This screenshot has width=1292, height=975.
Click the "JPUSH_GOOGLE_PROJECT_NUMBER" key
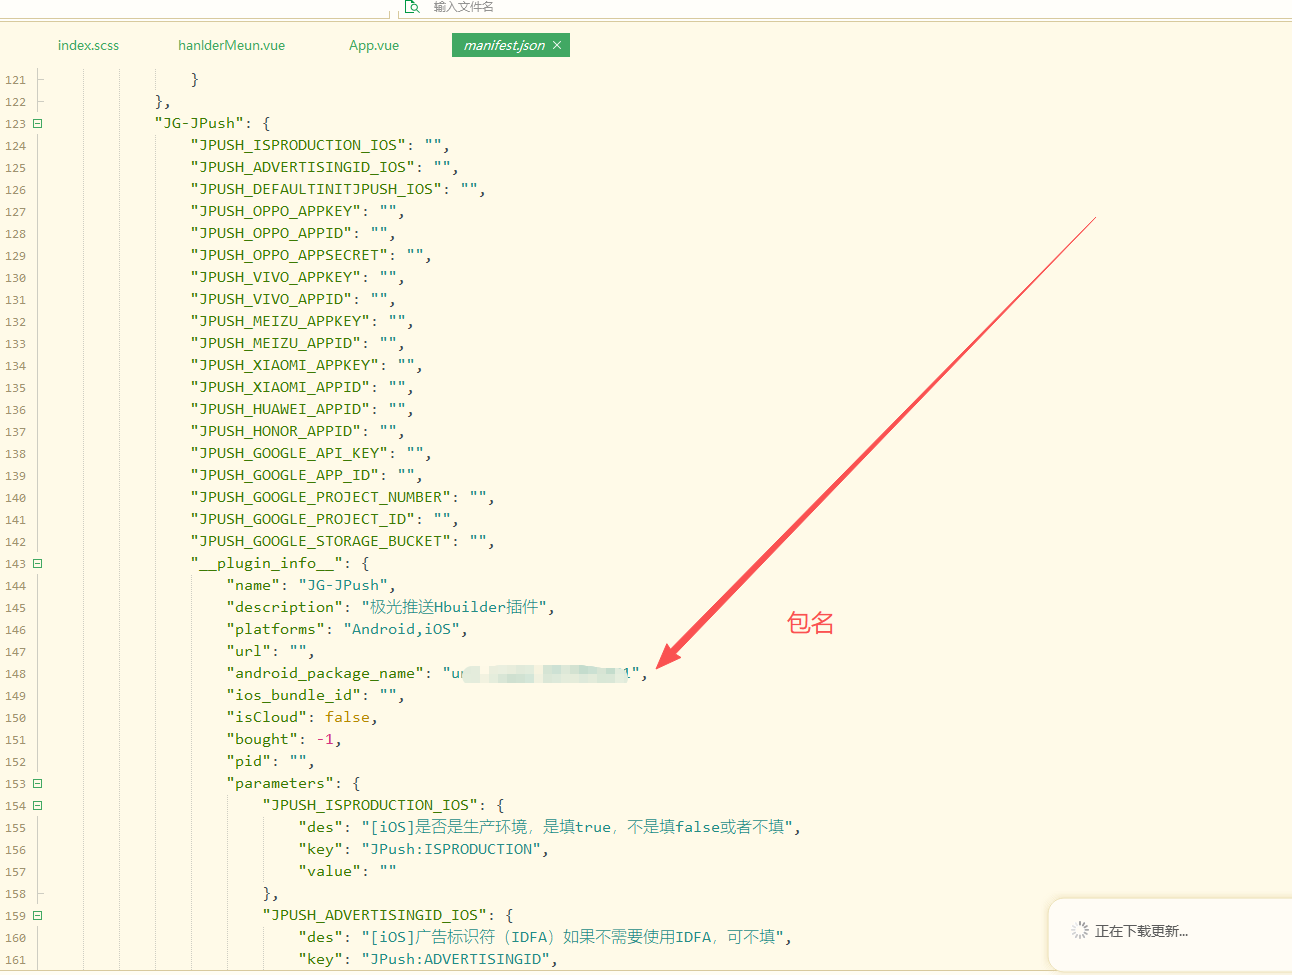320,497
